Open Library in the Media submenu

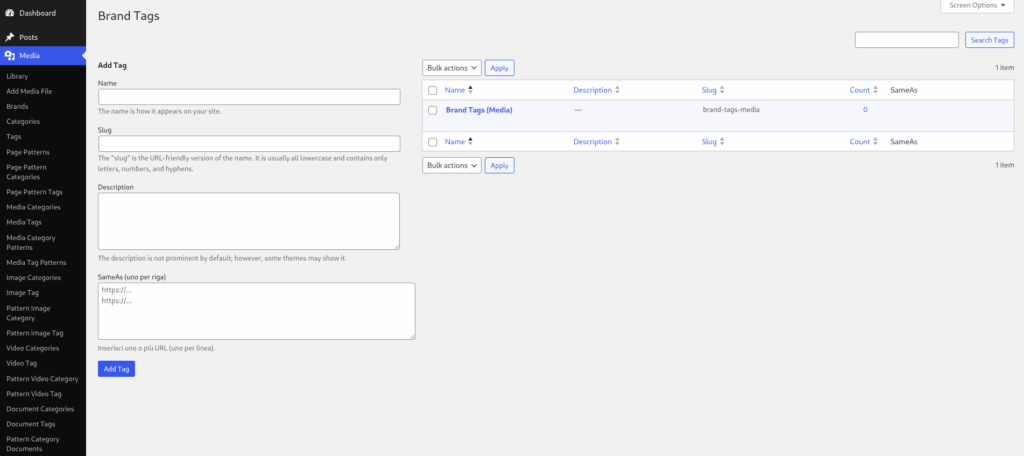pos(17,76)
